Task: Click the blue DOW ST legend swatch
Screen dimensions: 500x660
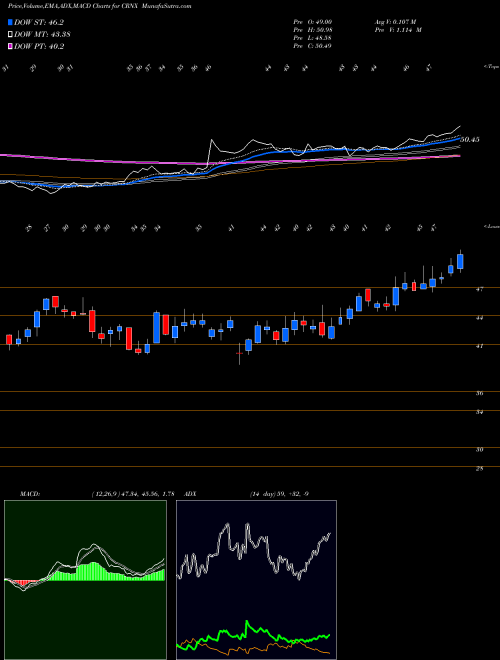Action: click(x=10, y=22)
